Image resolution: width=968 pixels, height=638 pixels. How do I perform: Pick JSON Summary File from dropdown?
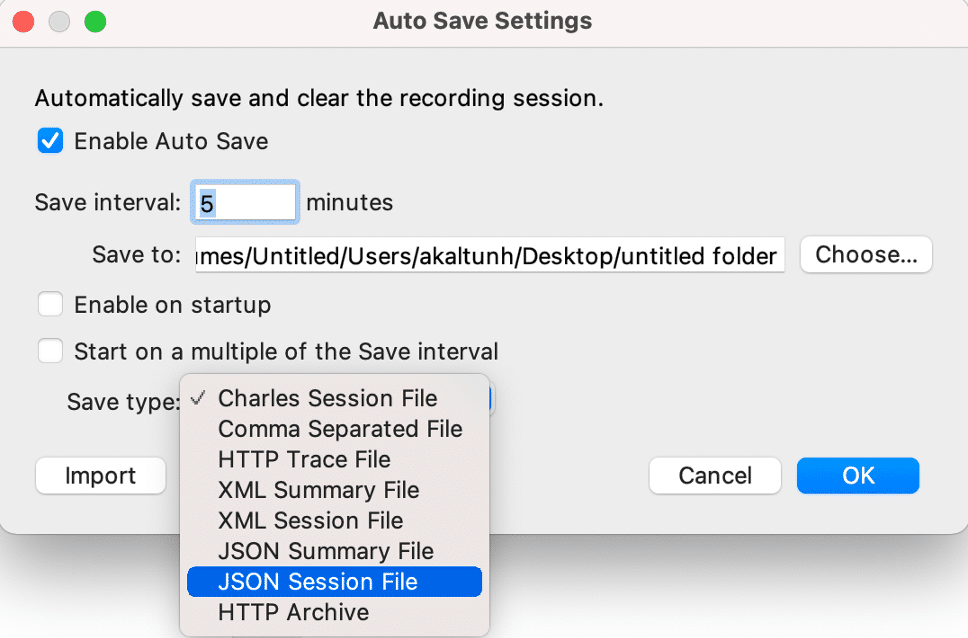coord(325,551)
